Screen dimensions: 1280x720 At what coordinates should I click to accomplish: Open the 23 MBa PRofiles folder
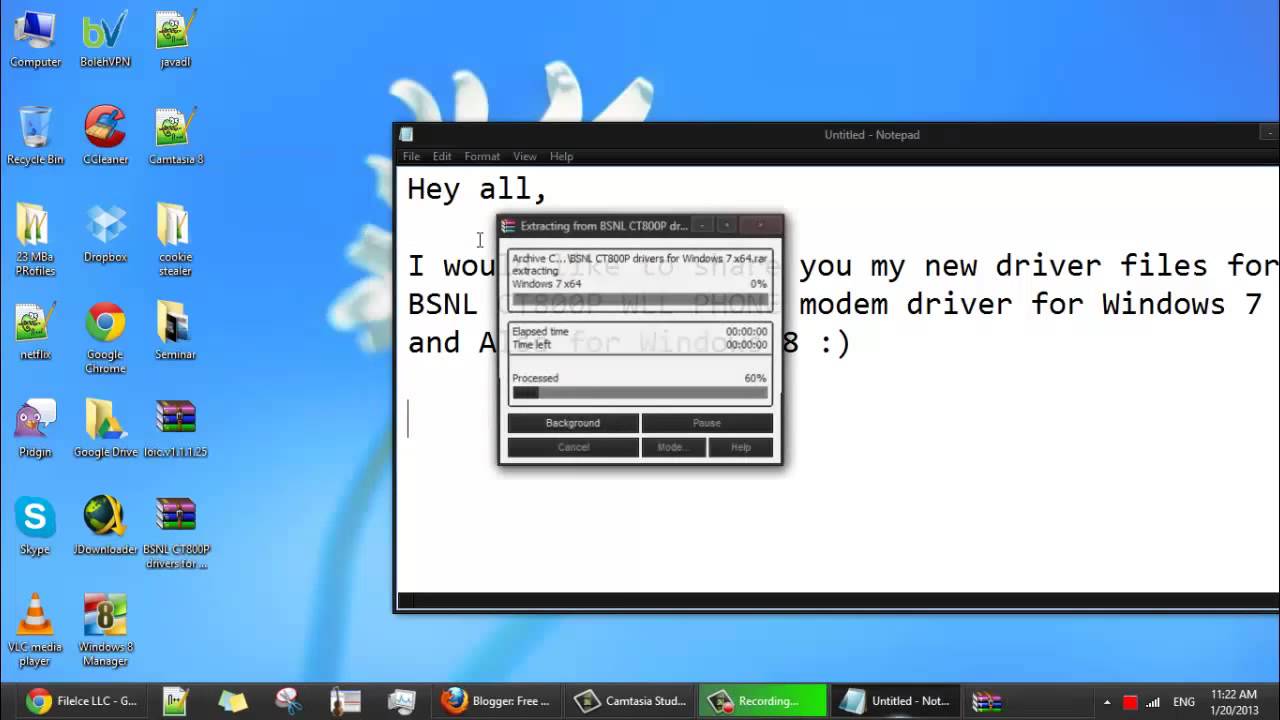[x=35, y=240]
